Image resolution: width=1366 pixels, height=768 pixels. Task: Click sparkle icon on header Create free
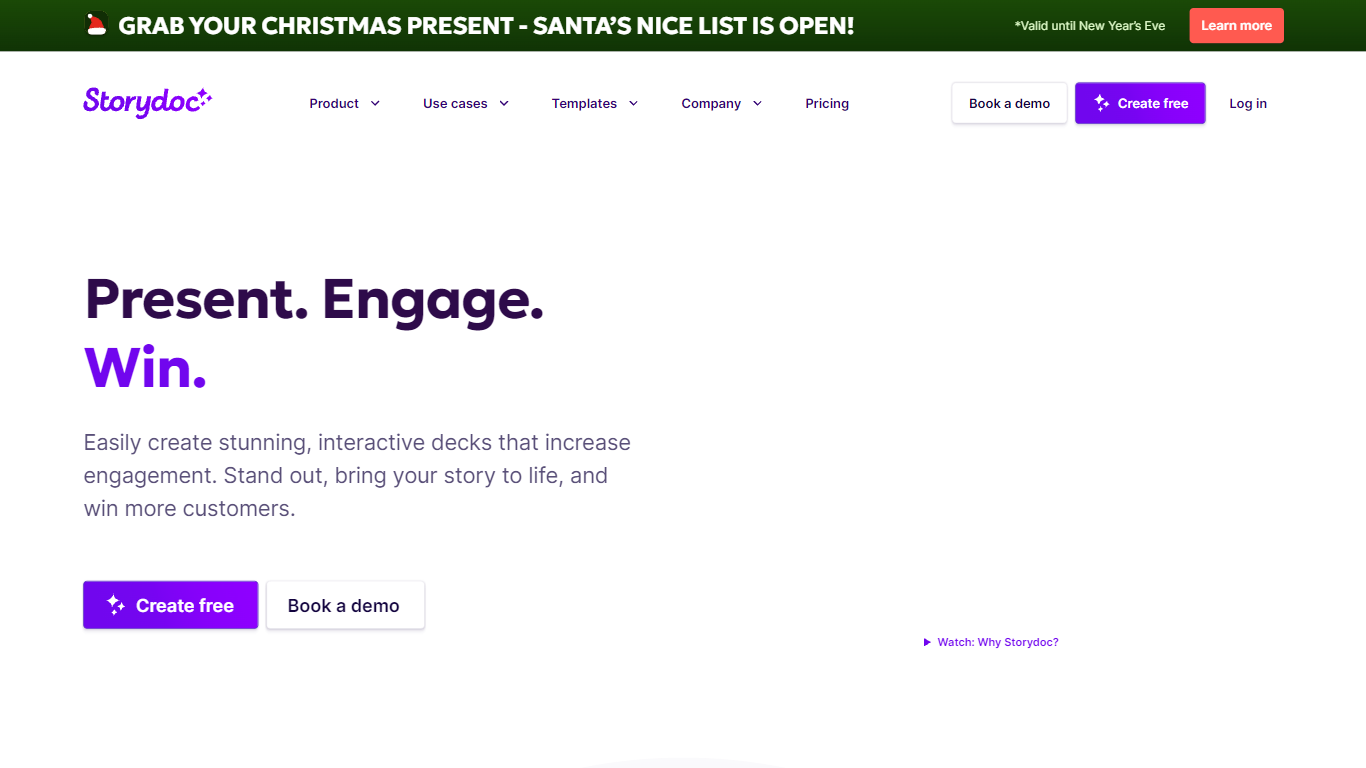coord(1102,103)
